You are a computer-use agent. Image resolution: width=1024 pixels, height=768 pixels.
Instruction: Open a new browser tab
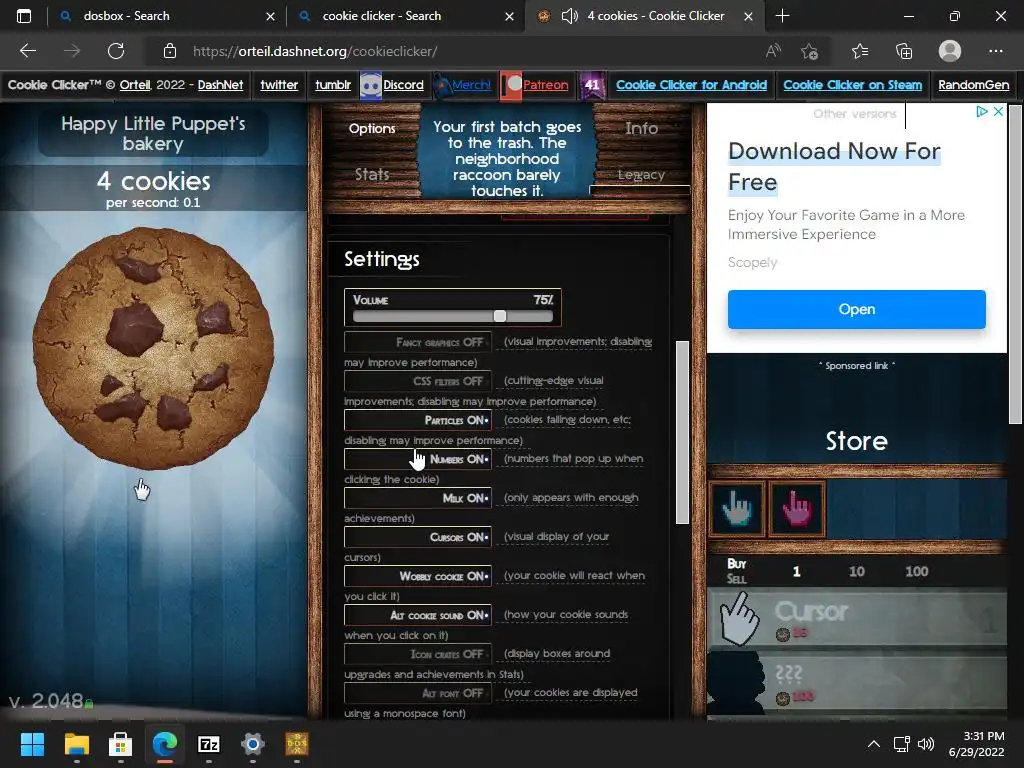point(782,16)
